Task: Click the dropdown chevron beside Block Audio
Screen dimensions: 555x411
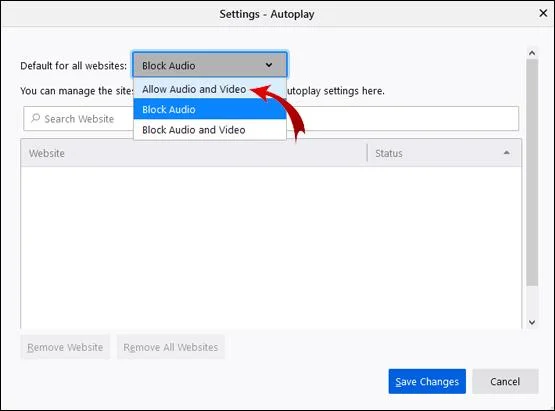Action: click(x=269, y=65)
